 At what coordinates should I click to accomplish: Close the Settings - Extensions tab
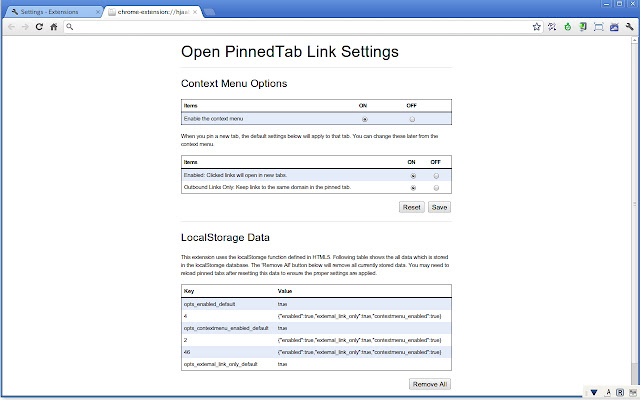click(98, 12)
